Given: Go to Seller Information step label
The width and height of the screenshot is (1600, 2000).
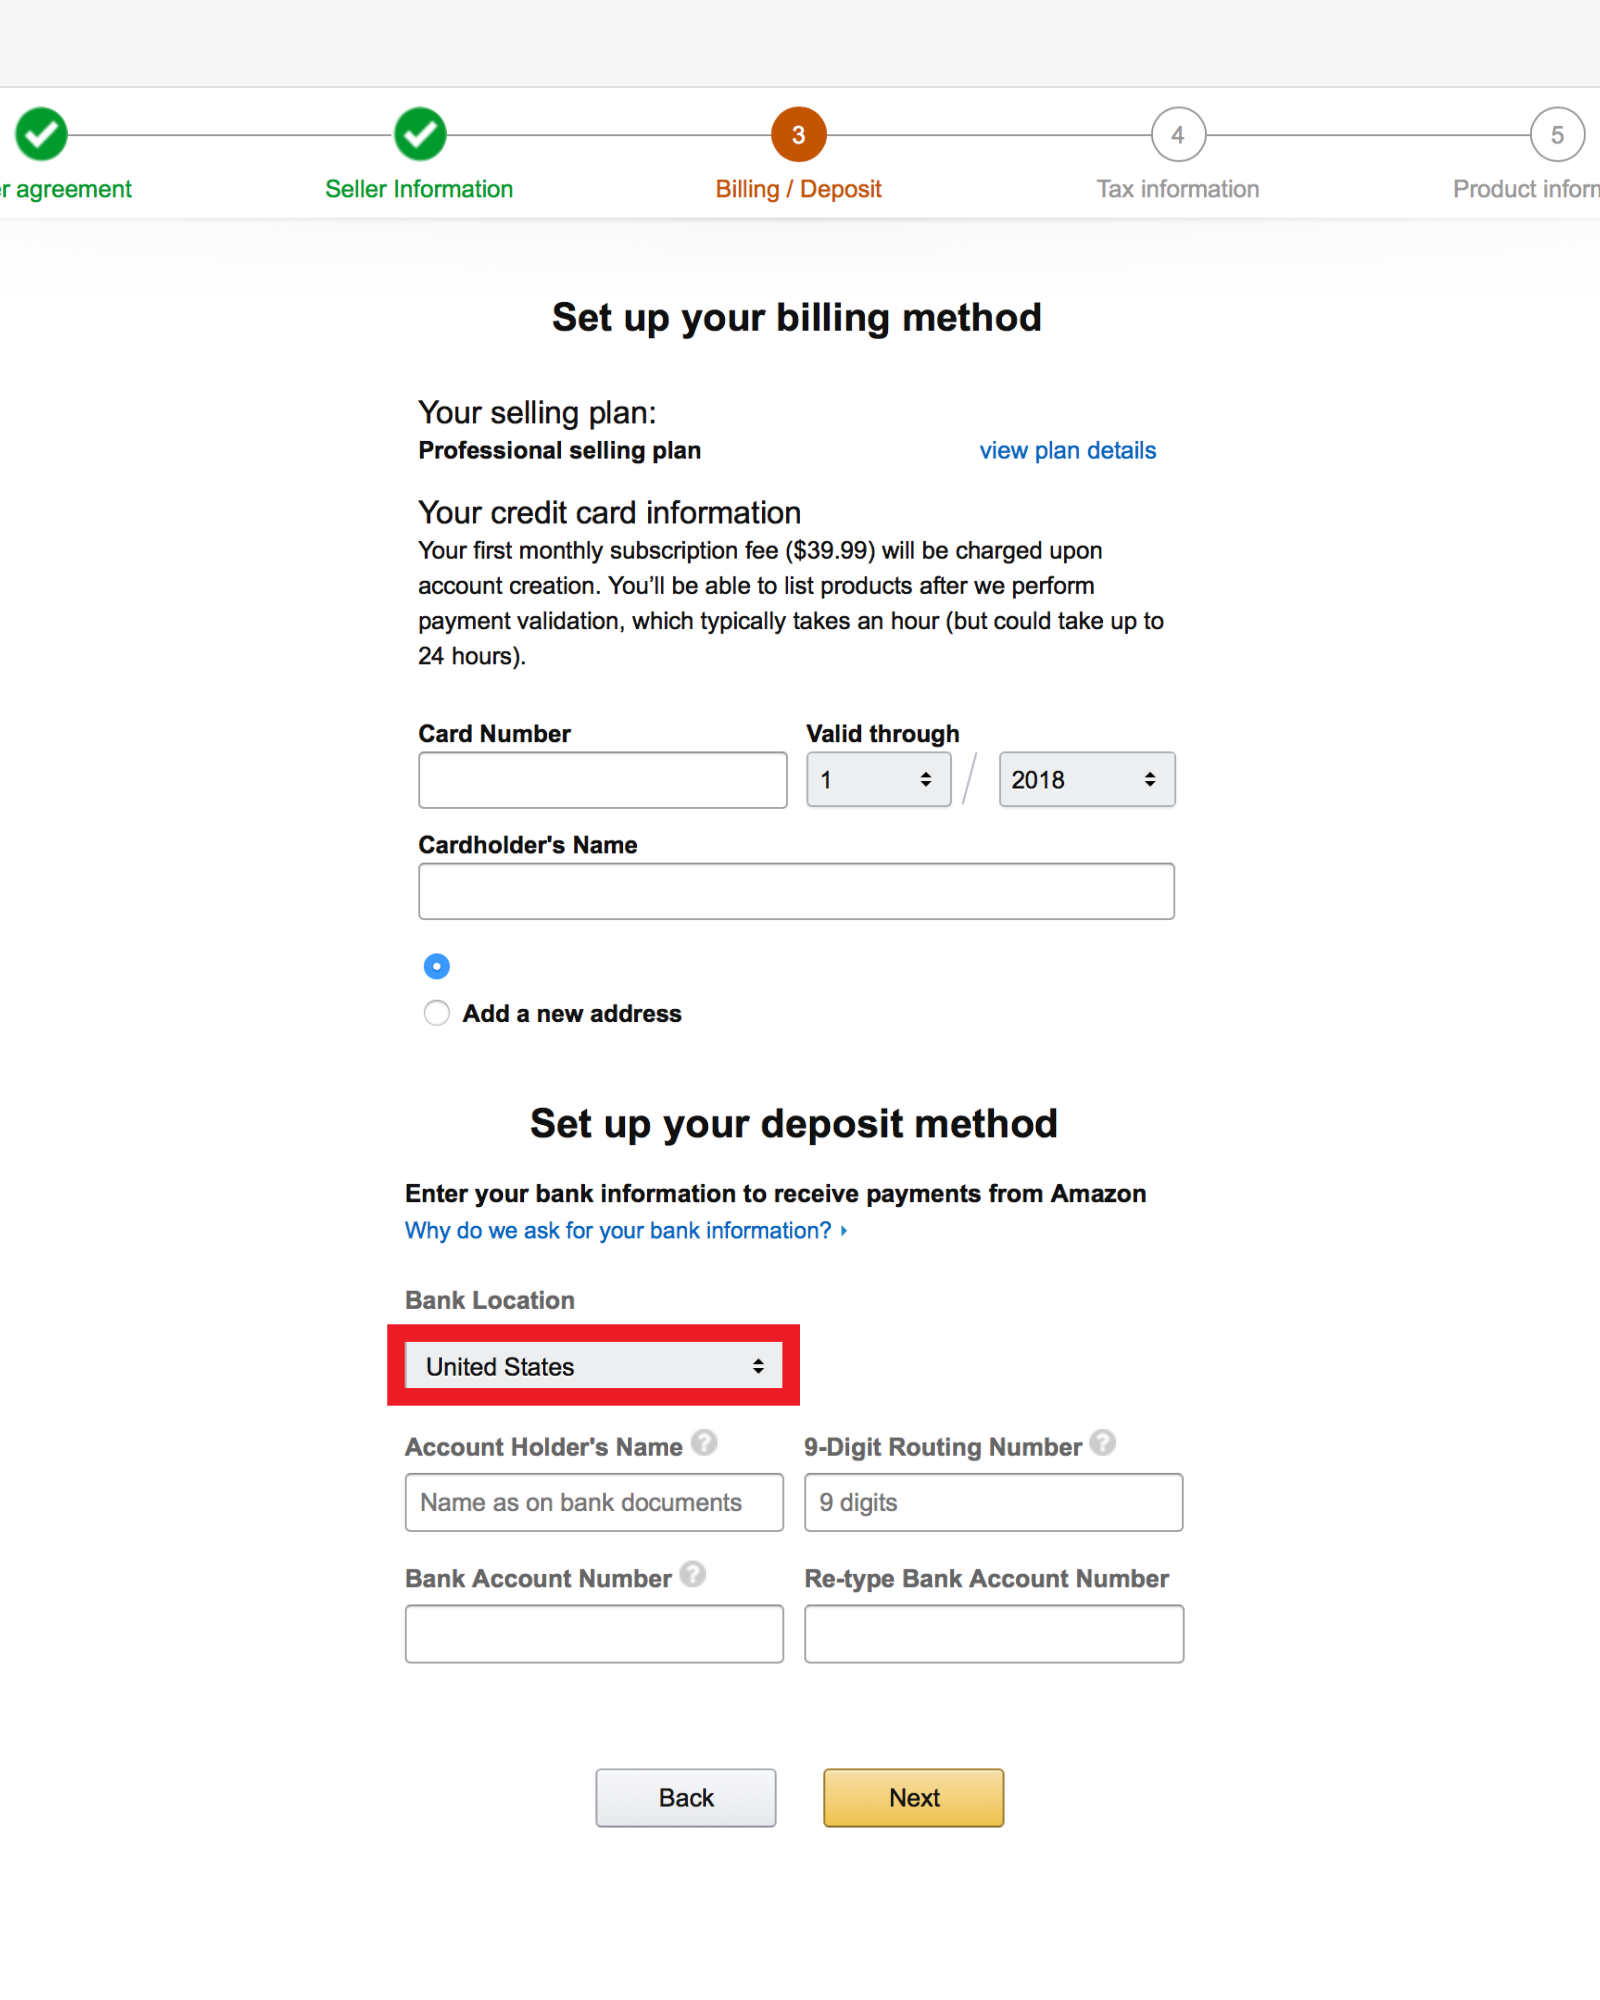Looking at the screenshot, I should [x=419, y=189].
